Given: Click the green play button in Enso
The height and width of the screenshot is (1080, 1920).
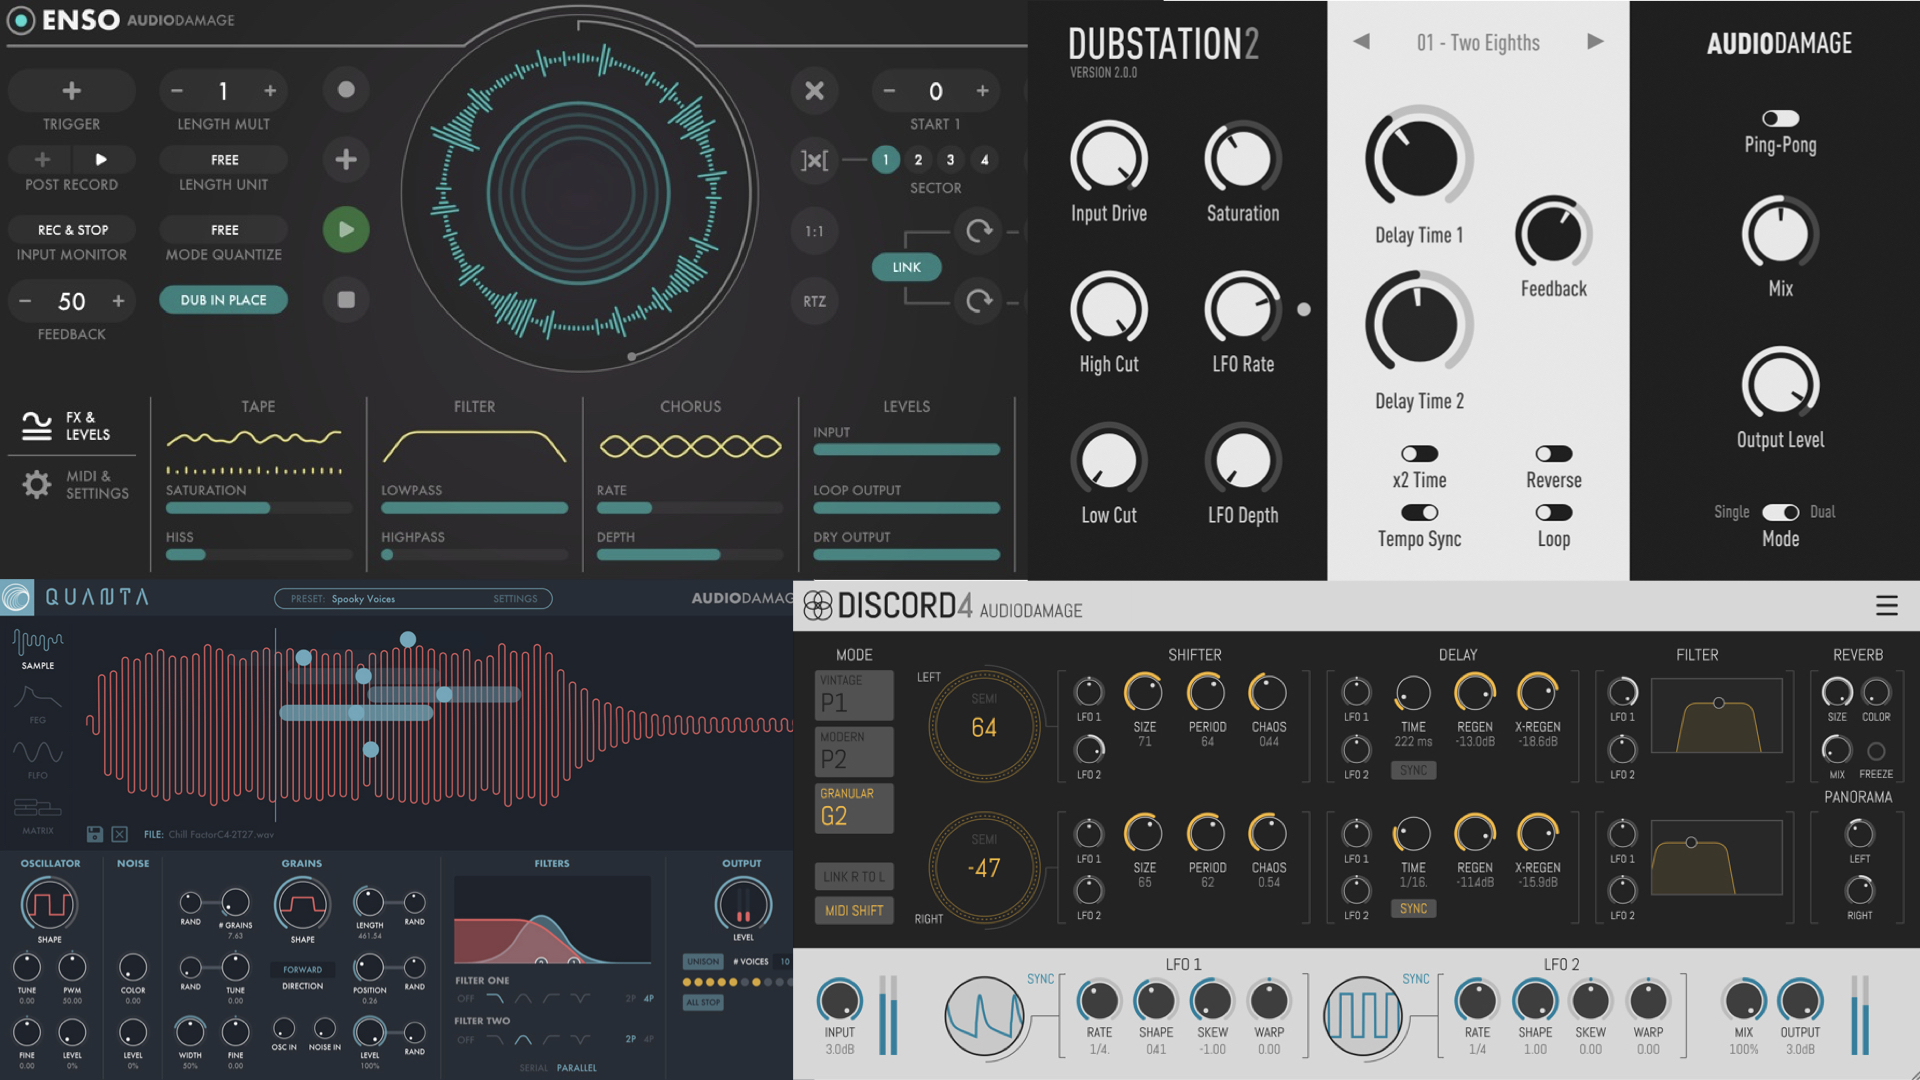Looking at the screenshot, I should 346,230.
